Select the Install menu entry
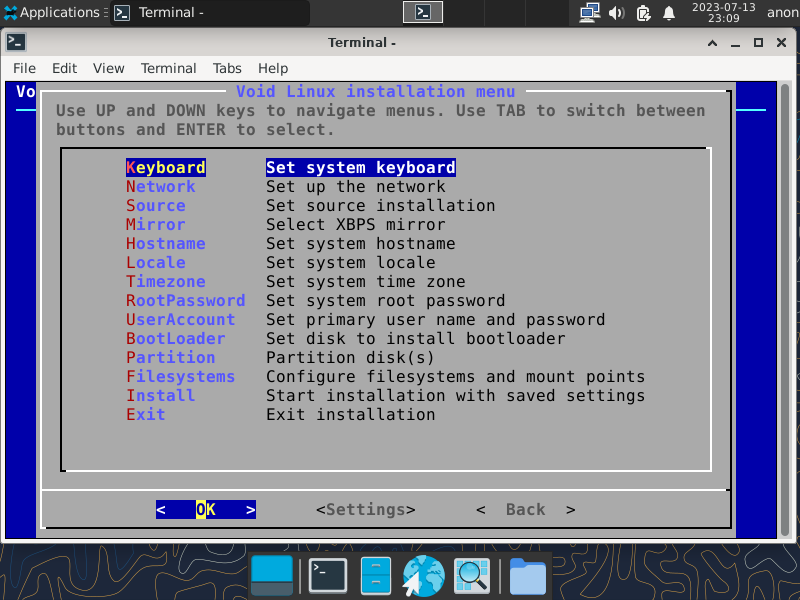800x600 pixels. pos(161,396)
